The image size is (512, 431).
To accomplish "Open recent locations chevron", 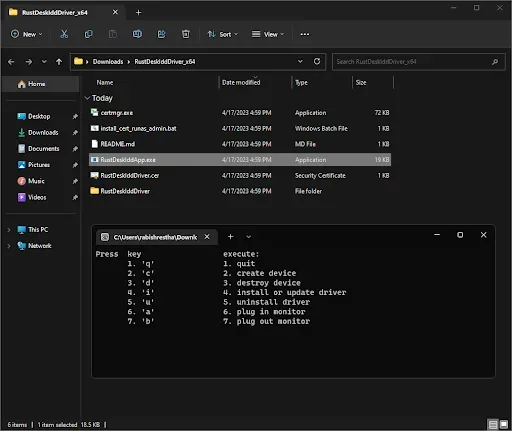I will 44,62.
